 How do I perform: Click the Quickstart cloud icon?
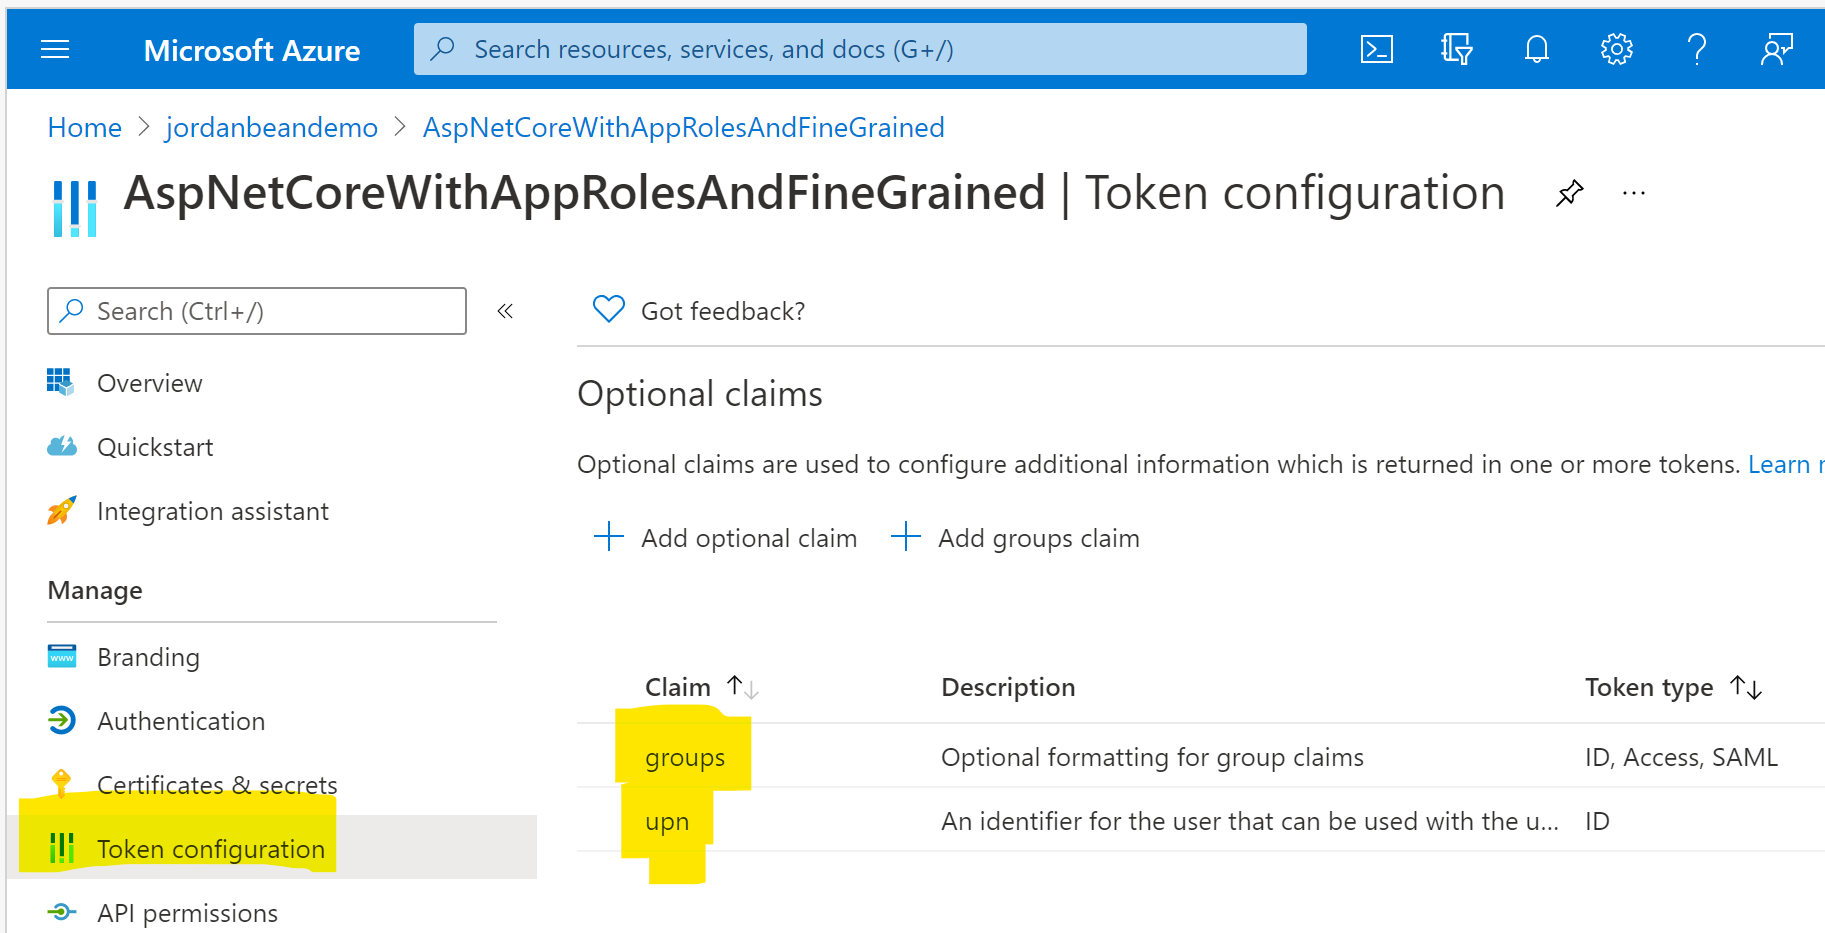(62, 446)
